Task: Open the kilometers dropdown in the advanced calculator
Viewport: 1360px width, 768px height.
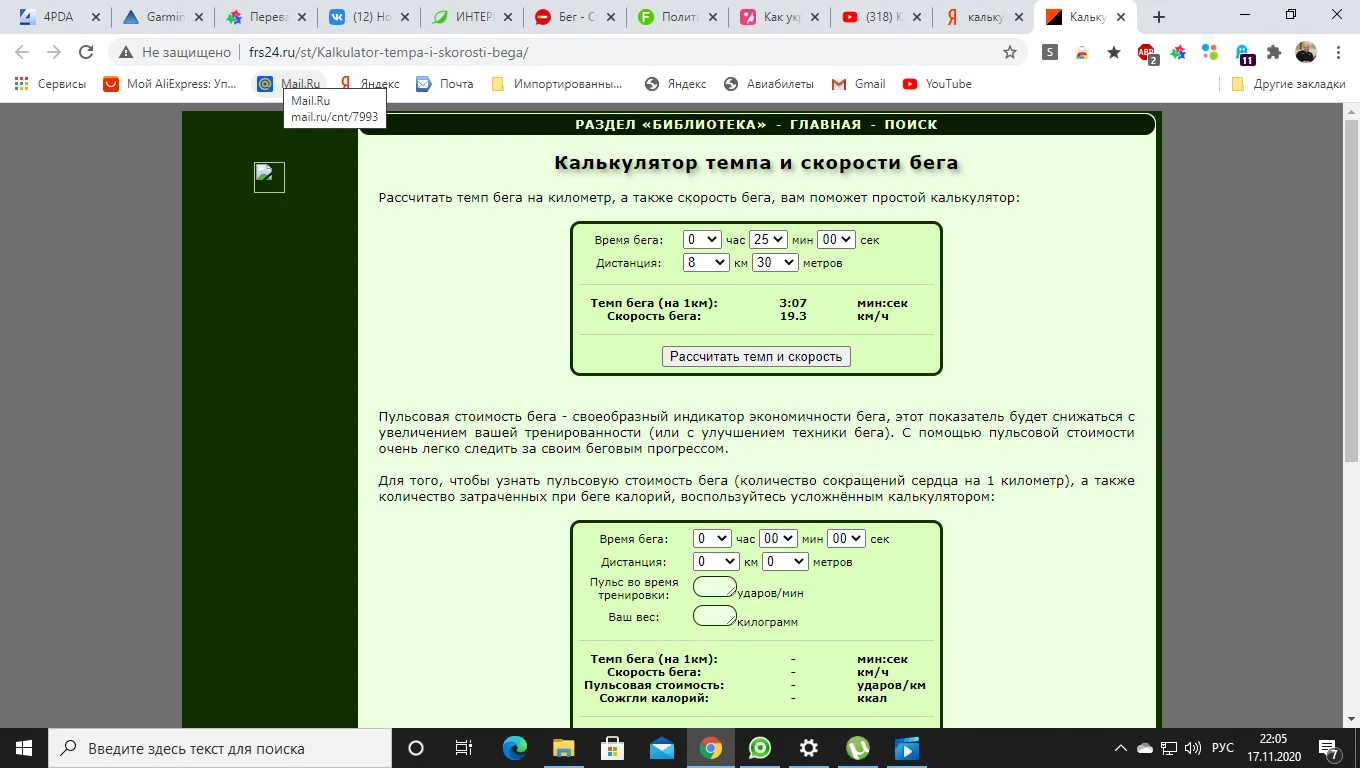Action: (716, 562)
